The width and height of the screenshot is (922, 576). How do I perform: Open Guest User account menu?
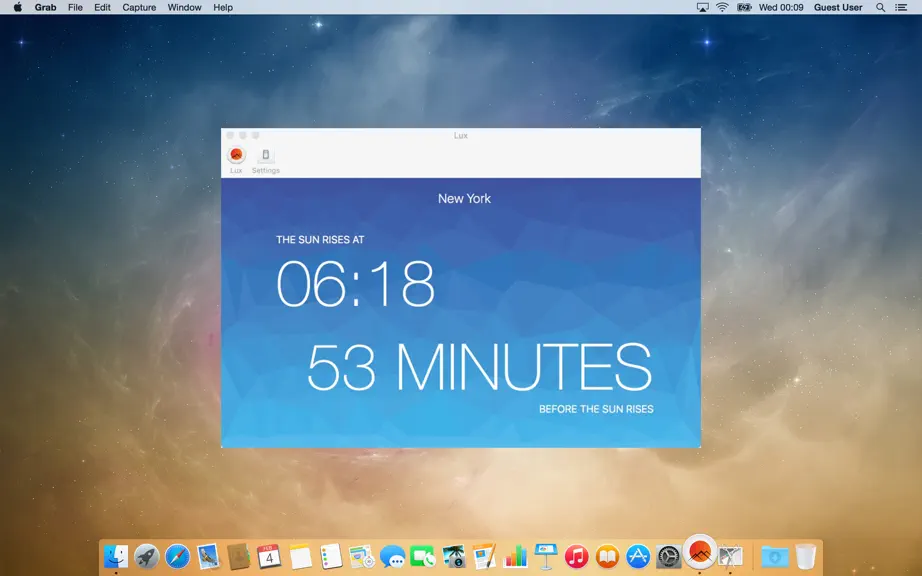click(x=838, y=8)
